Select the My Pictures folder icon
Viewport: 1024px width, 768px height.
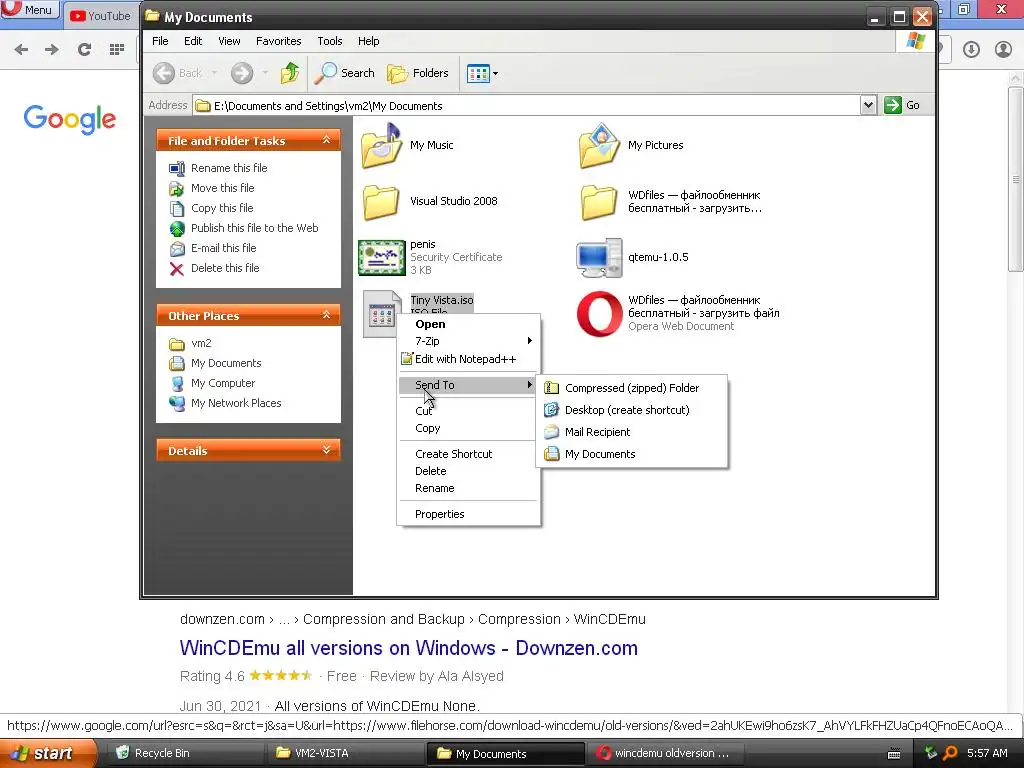pyautogui.click(x=599, y=146)
